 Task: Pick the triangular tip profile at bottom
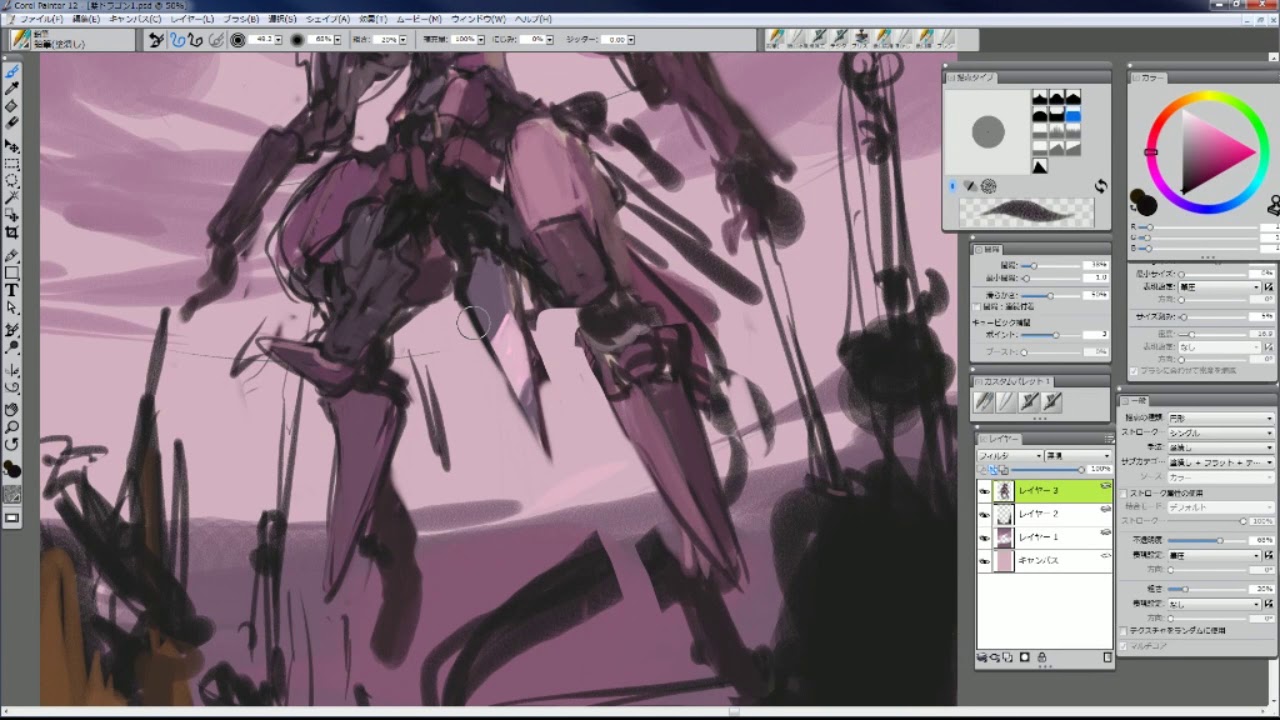click(x=1040, y=167)
